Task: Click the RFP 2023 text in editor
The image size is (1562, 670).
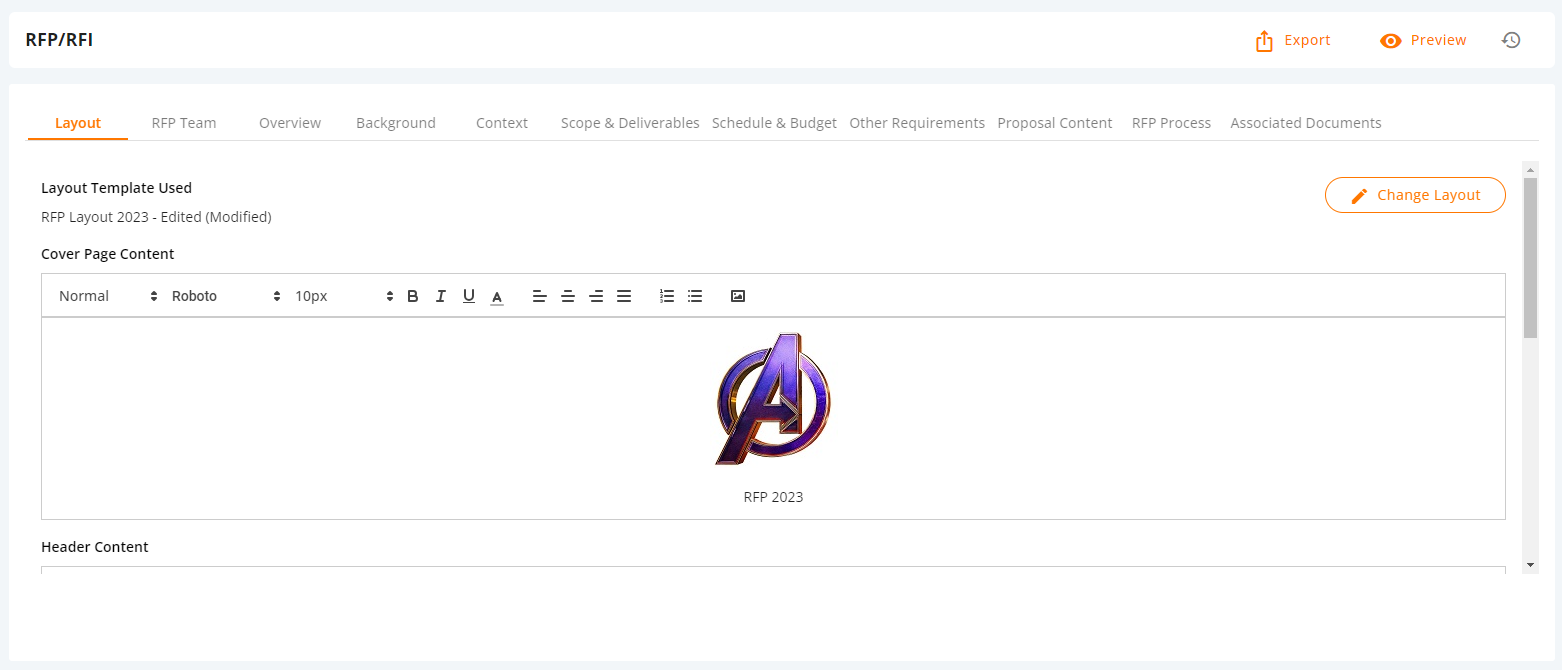Action: click(x=773, y=497)
